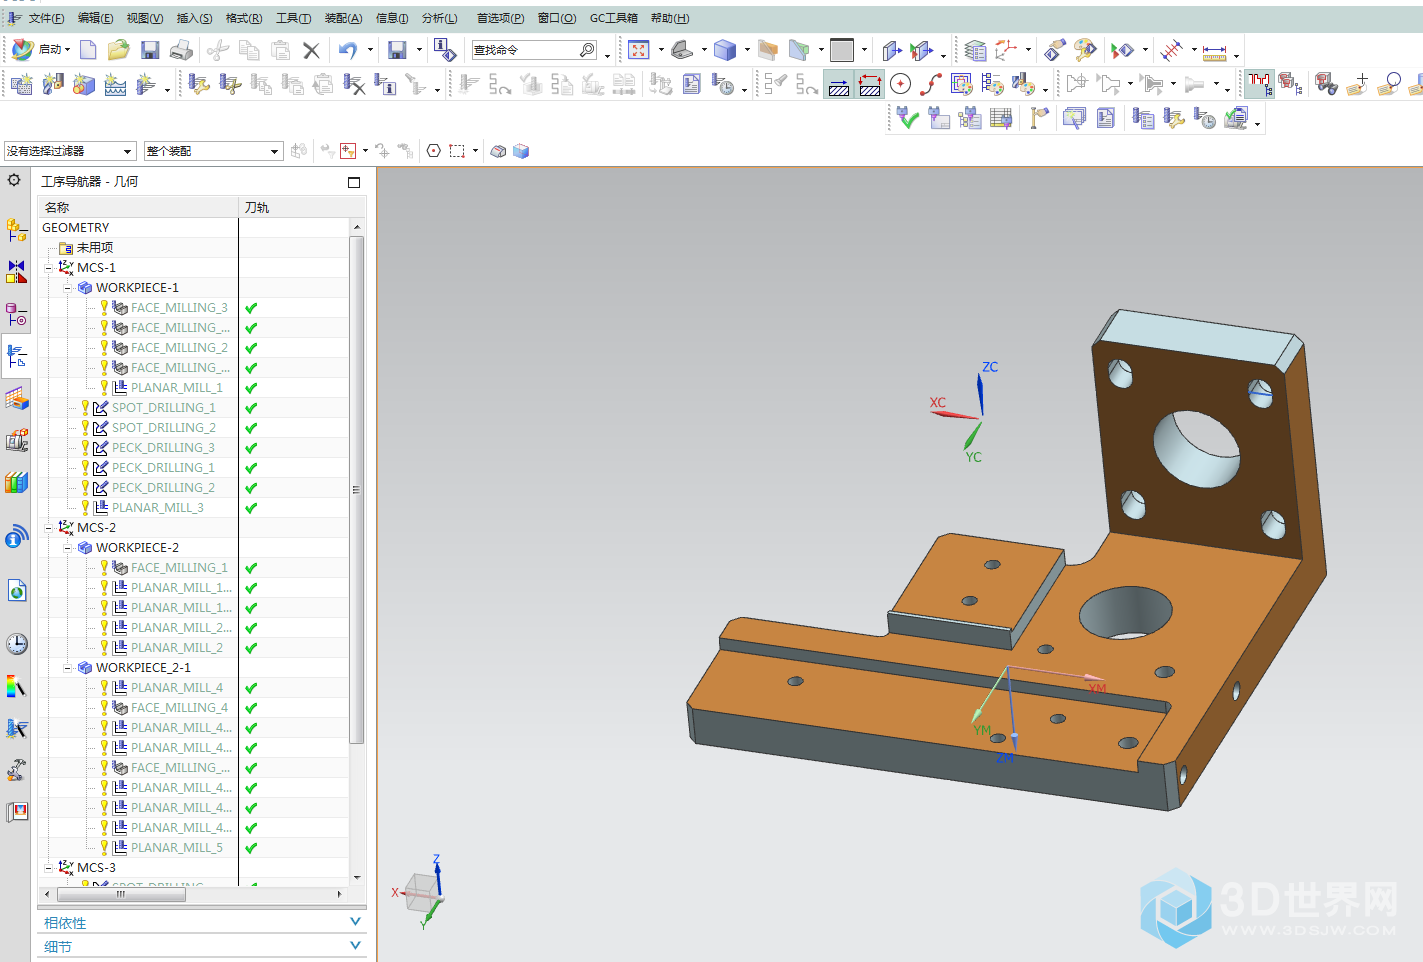This screenshot has width=1423, height=962.
Task: Open the 启动 start dropdown
Action: (41, 50)
